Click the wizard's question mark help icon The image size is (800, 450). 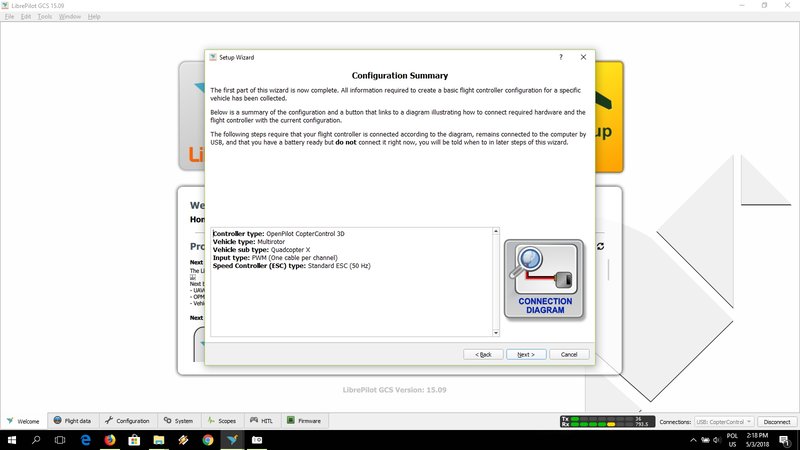tap(560, 58)
